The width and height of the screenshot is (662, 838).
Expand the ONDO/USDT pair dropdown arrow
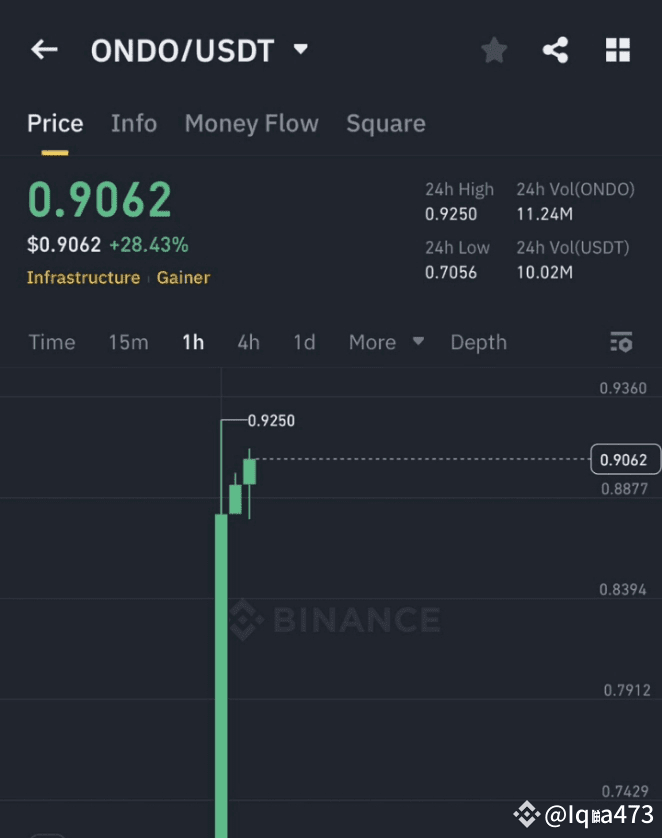tap(301, 49)
